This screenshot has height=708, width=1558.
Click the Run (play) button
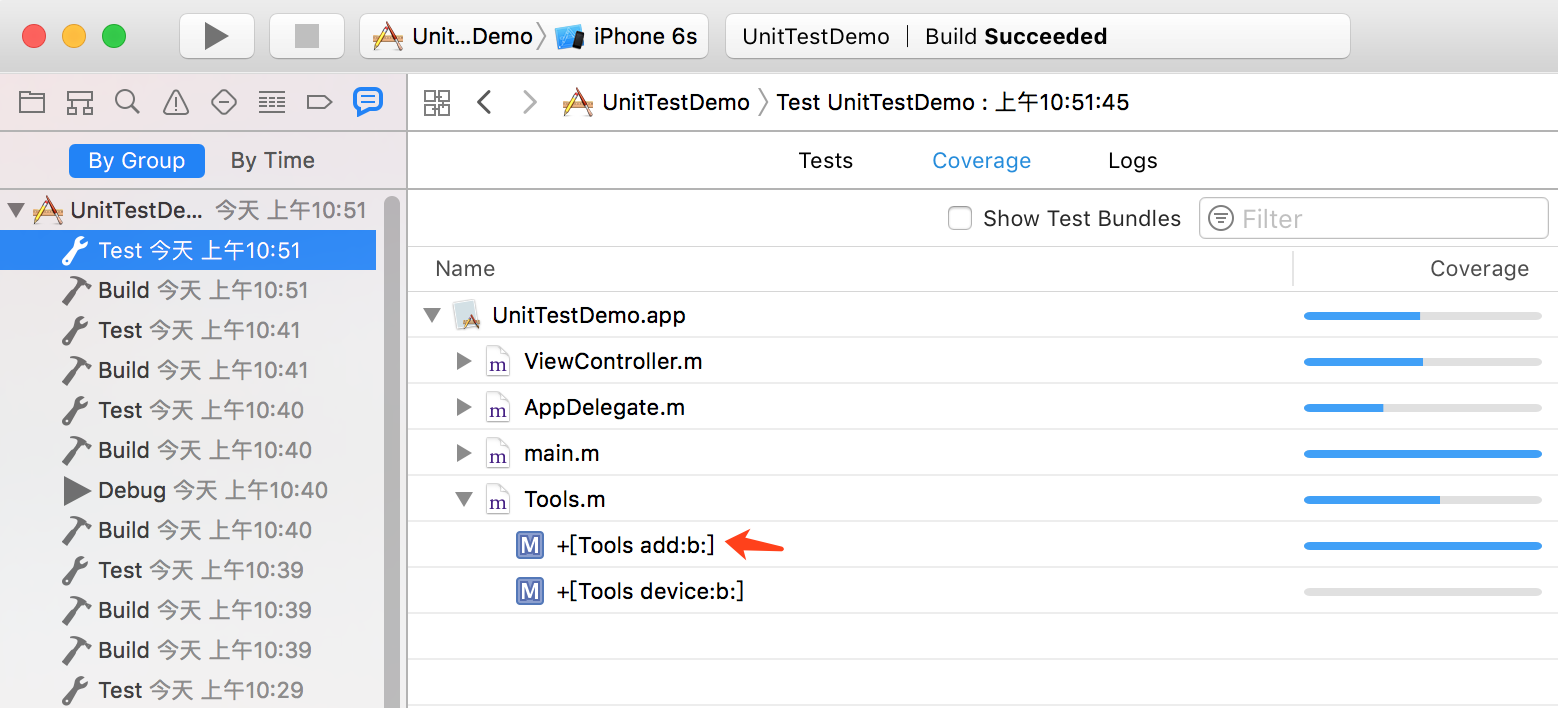tap(215, 37)
